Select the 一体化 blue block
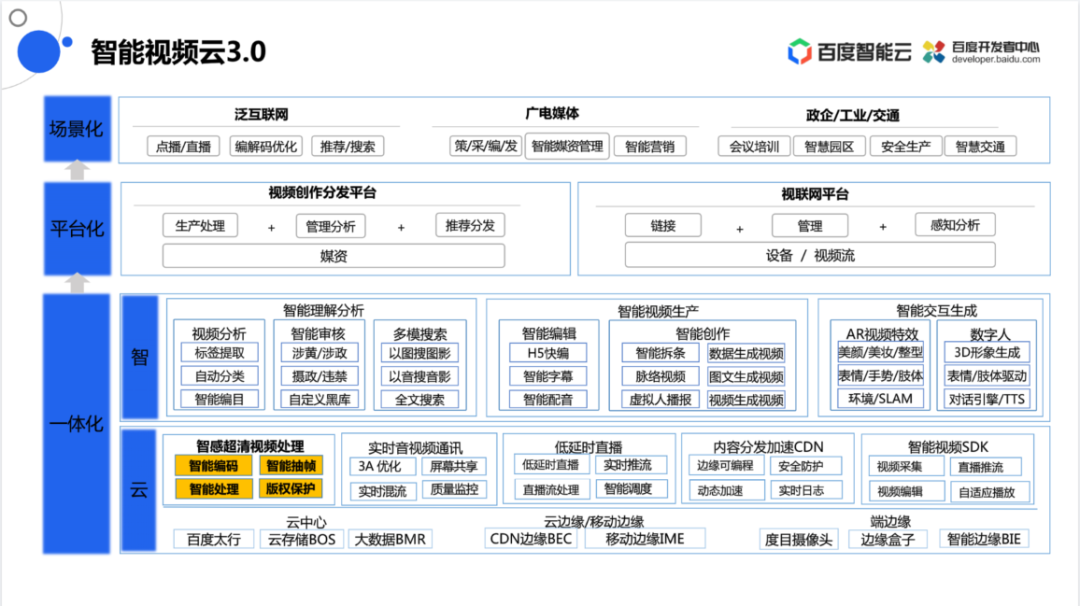Image resolution: width=1080 pixels, height=606 pixels. [x=76, y=424]
